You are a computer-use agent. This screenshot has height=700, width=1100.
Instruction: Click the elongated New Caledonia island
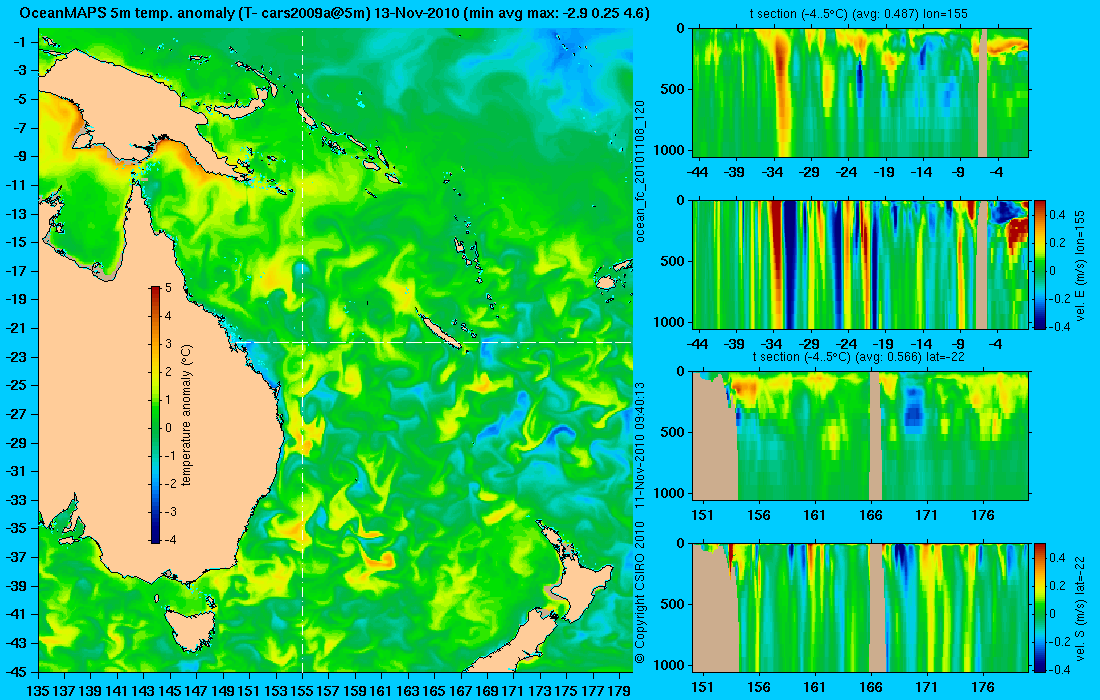pos(438,330)
